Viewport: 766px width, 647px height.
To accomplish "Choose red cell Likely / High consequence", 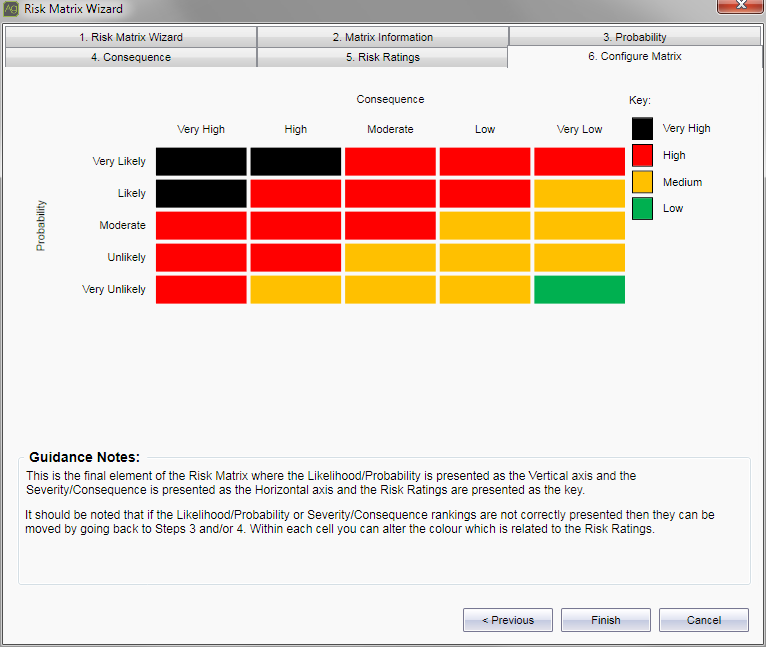I will 296,194.
